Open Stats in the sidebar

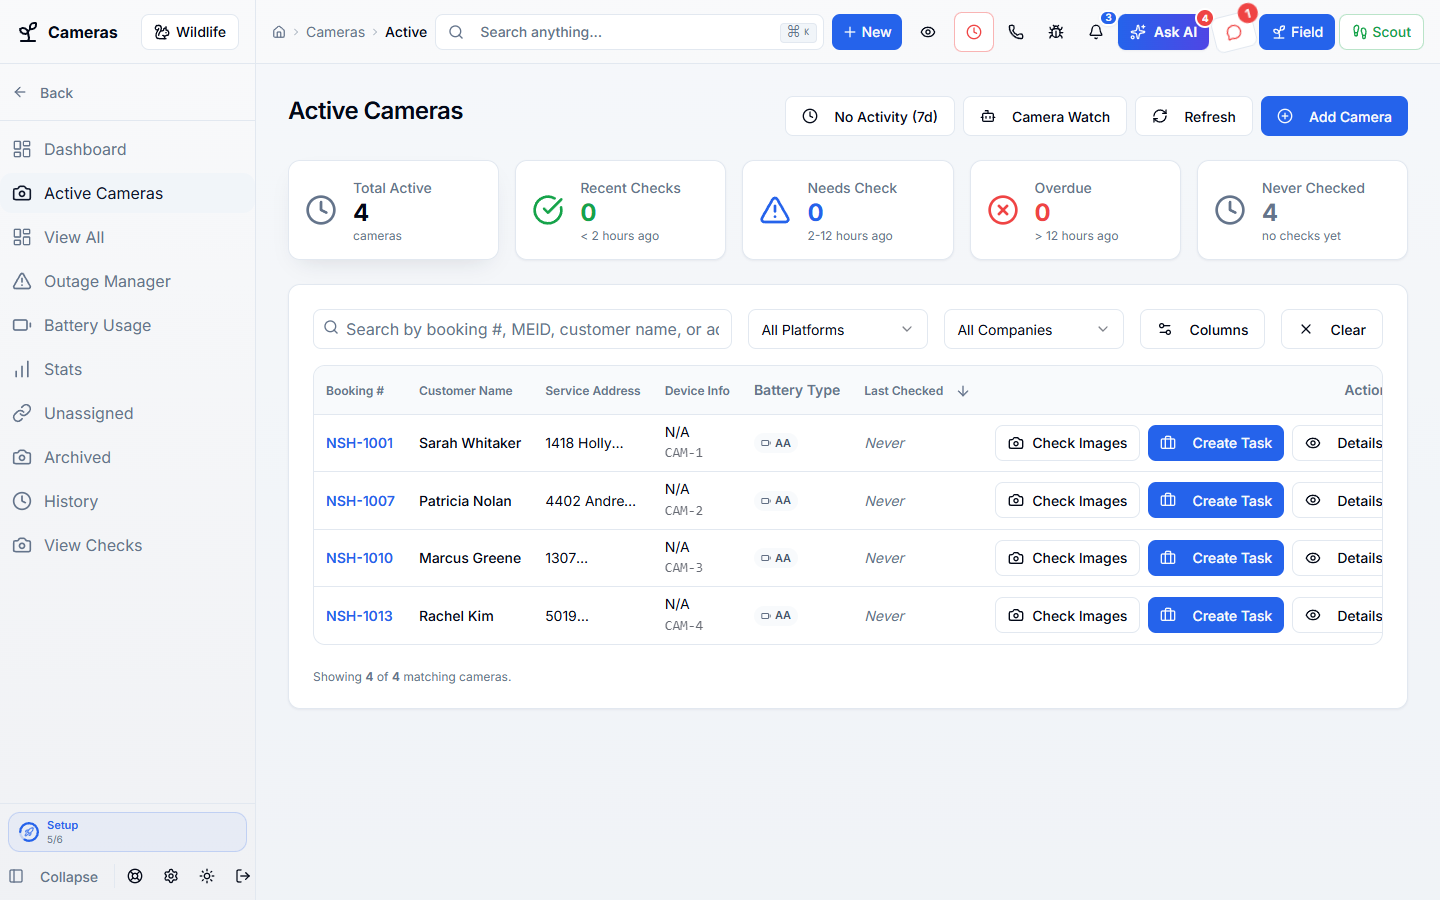pos(128,369)
